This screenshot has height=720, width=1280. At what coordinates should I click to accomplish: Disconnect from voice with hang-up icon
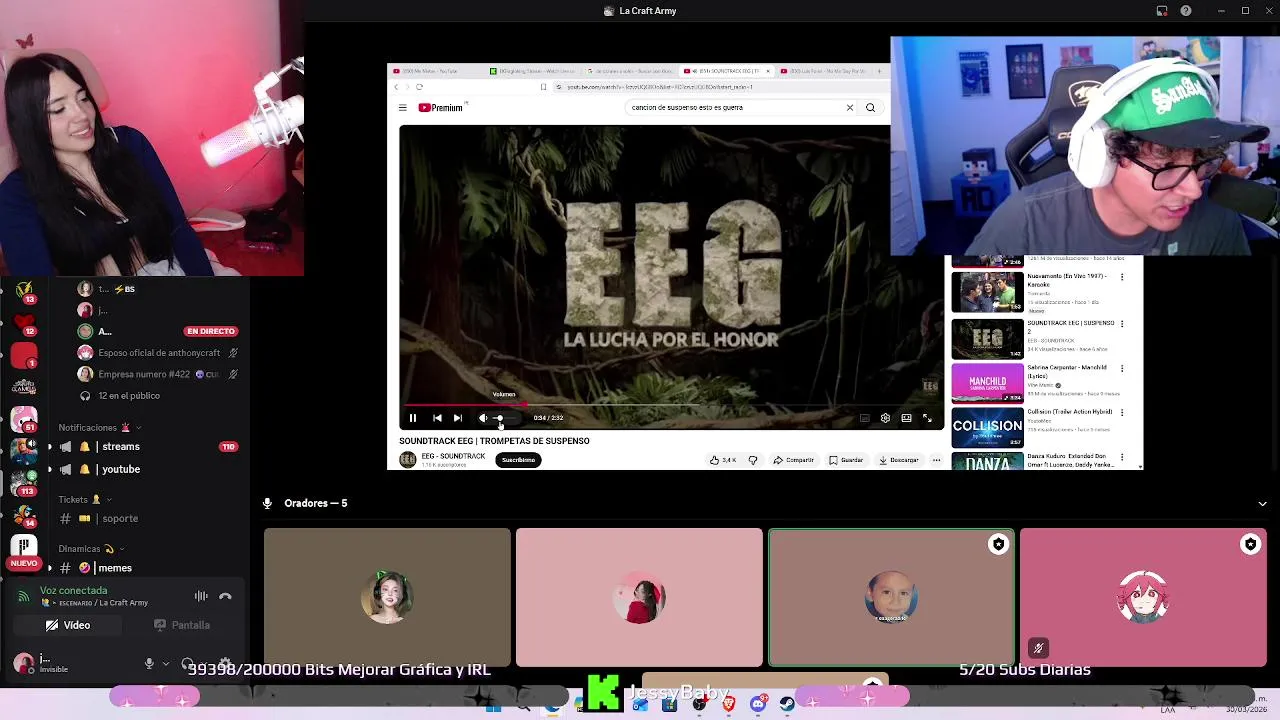(x=225, y=596)
